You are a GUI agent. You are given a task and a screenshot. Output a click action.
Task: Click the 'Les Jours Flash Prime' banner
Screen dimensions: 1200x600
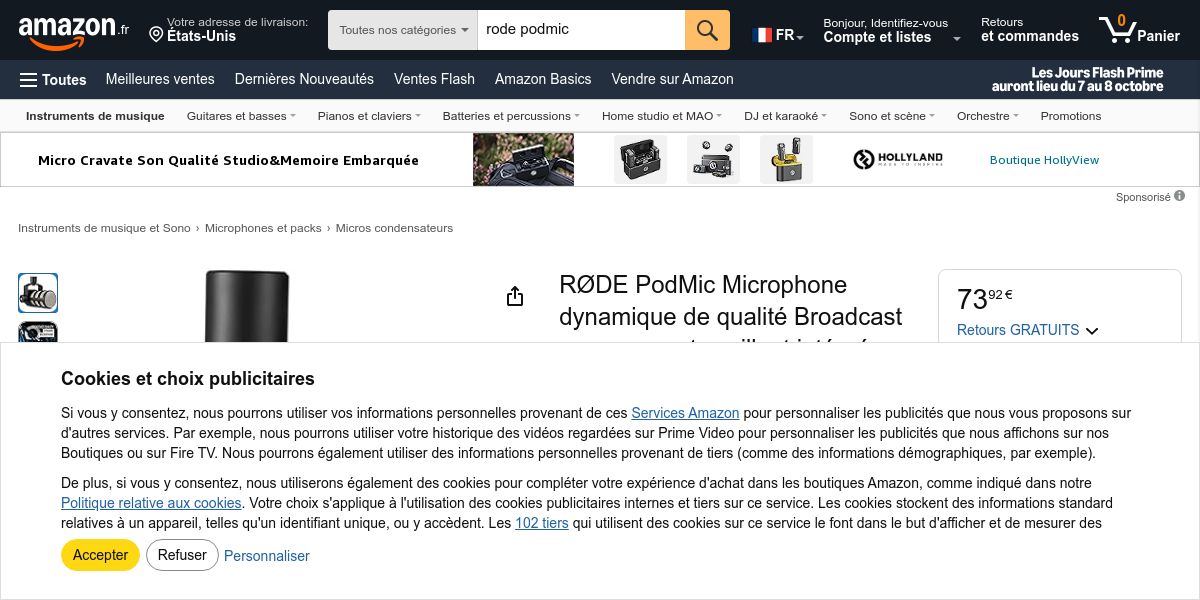(x=1078, y=79)
